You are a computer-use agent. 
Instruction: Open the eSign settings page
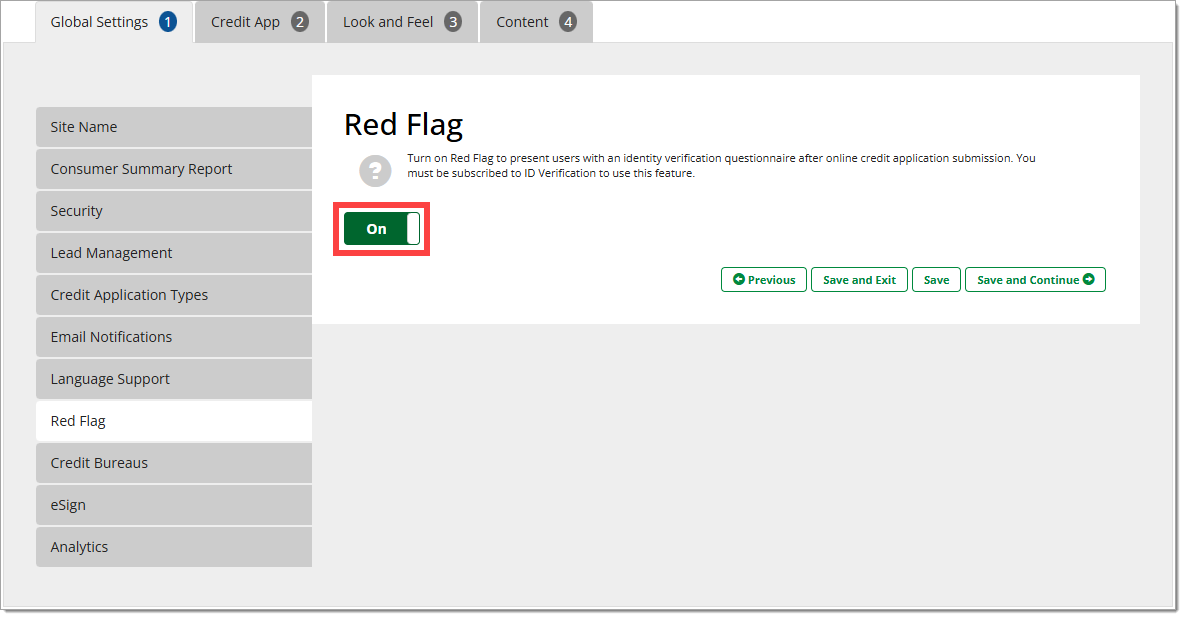[174, 505]
